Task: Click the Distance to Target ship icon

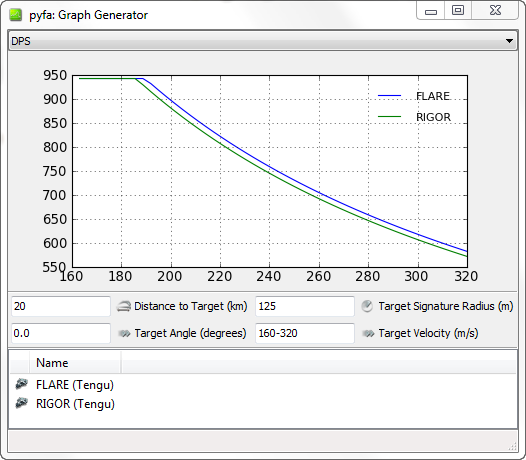Action: 124,306
